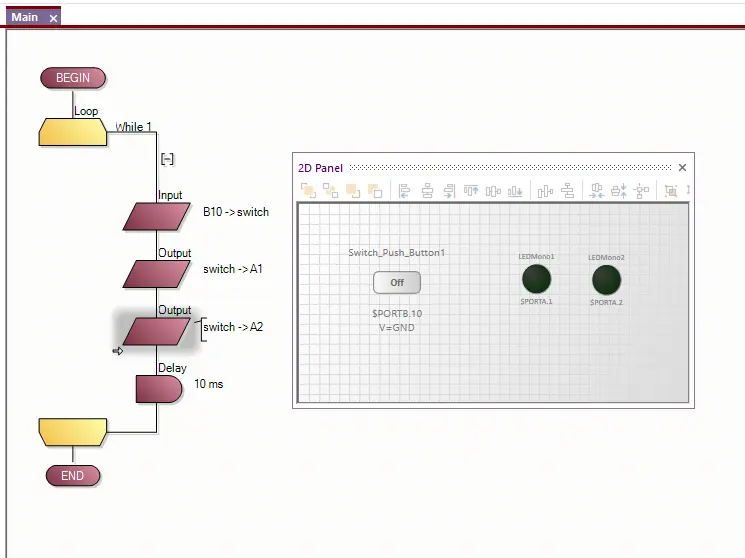Click the loop end yellow icon
Viewport: 745px width, 558px height.
click(73, 432)
